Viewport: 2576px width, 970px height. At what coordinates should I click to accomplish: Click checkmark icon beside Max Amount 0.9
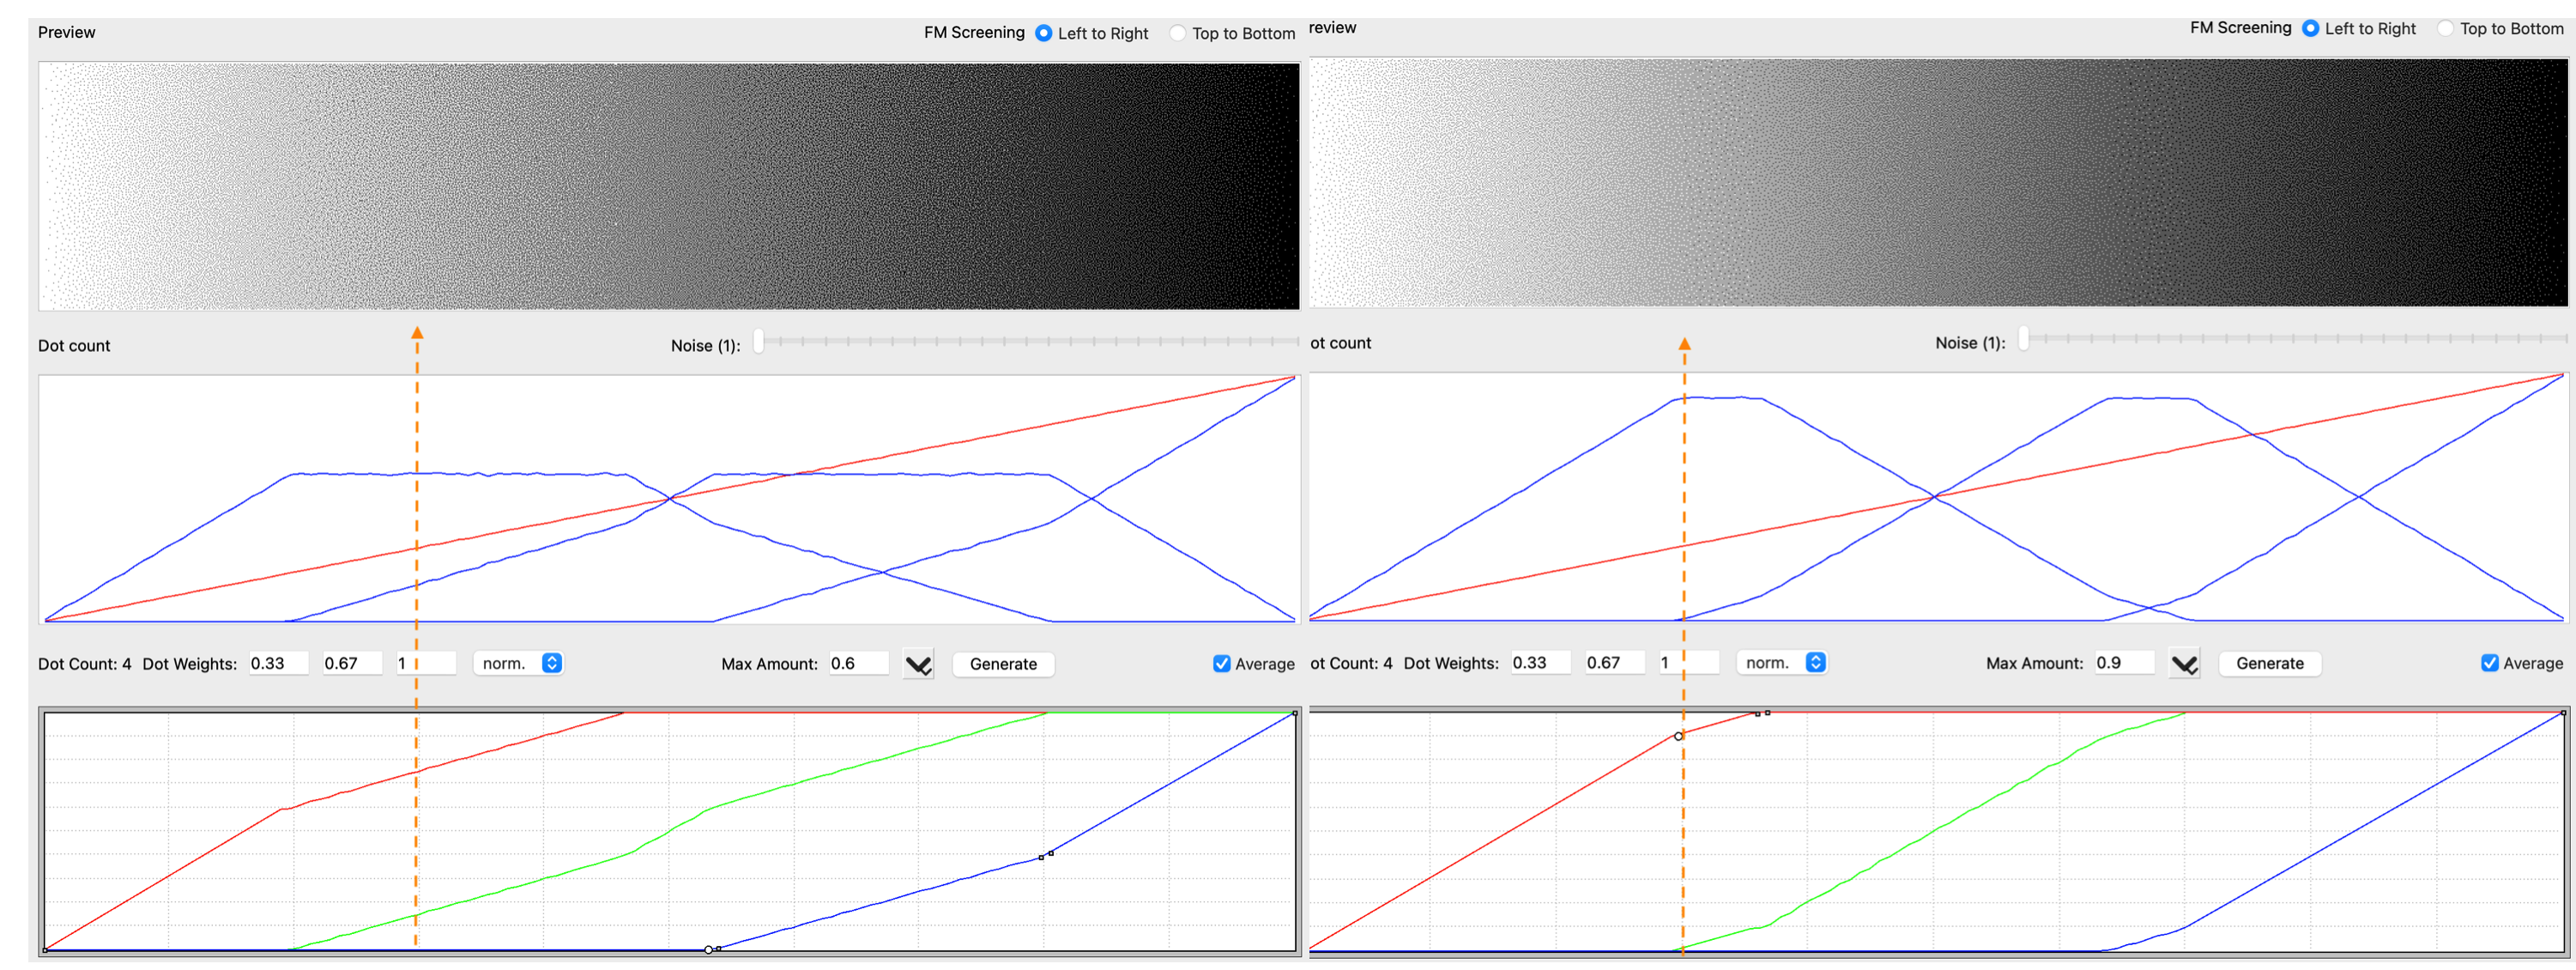click(x=2184, y=663)
